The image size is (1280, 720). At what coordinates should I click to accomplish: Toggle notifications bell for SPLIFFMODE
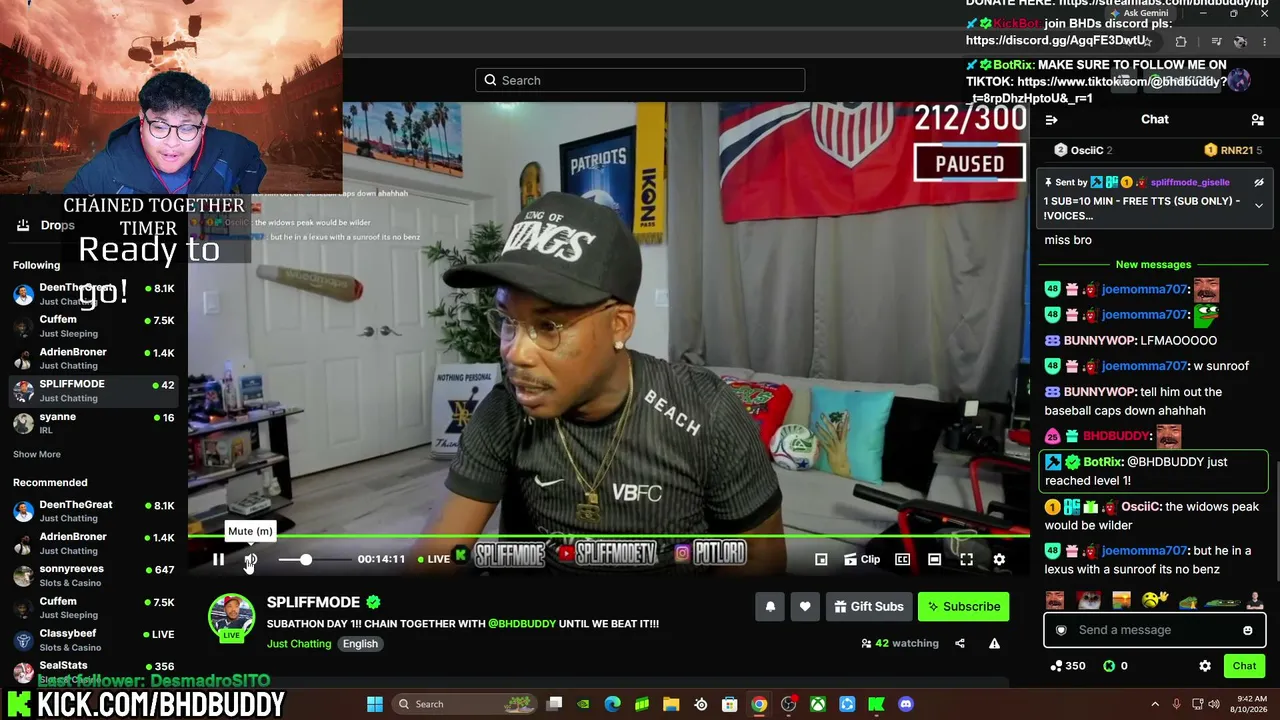pyautogui.click(x=770, y=606)
